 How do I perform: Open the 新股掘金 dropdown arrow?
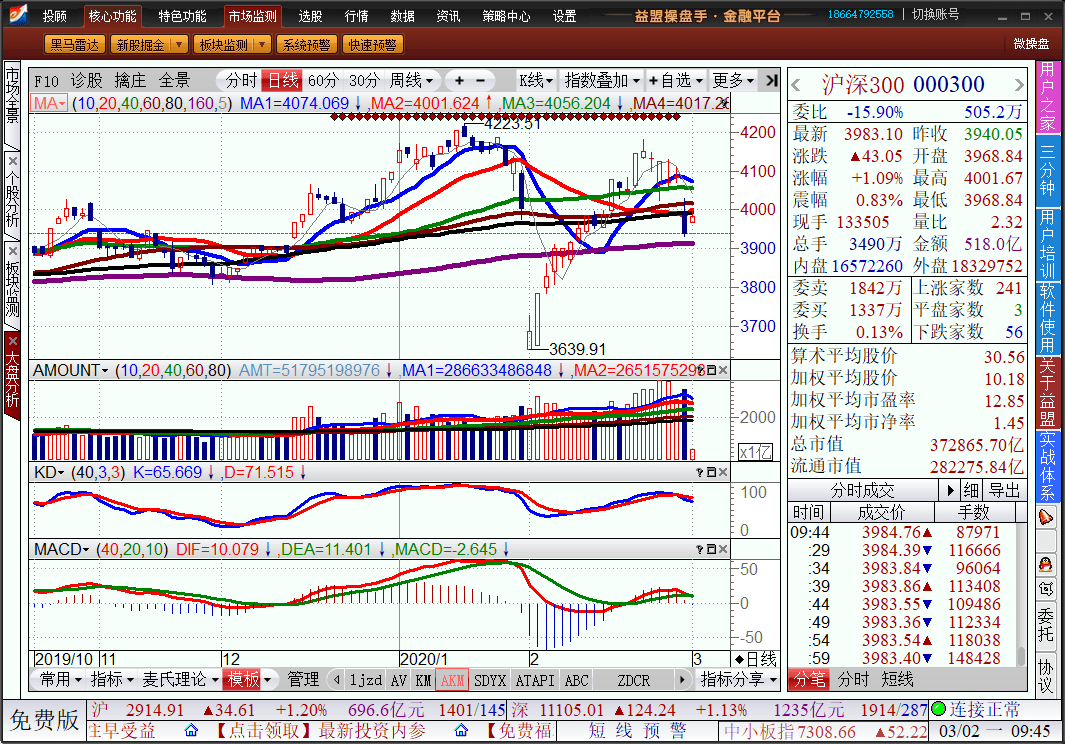(x=179, y=45)
